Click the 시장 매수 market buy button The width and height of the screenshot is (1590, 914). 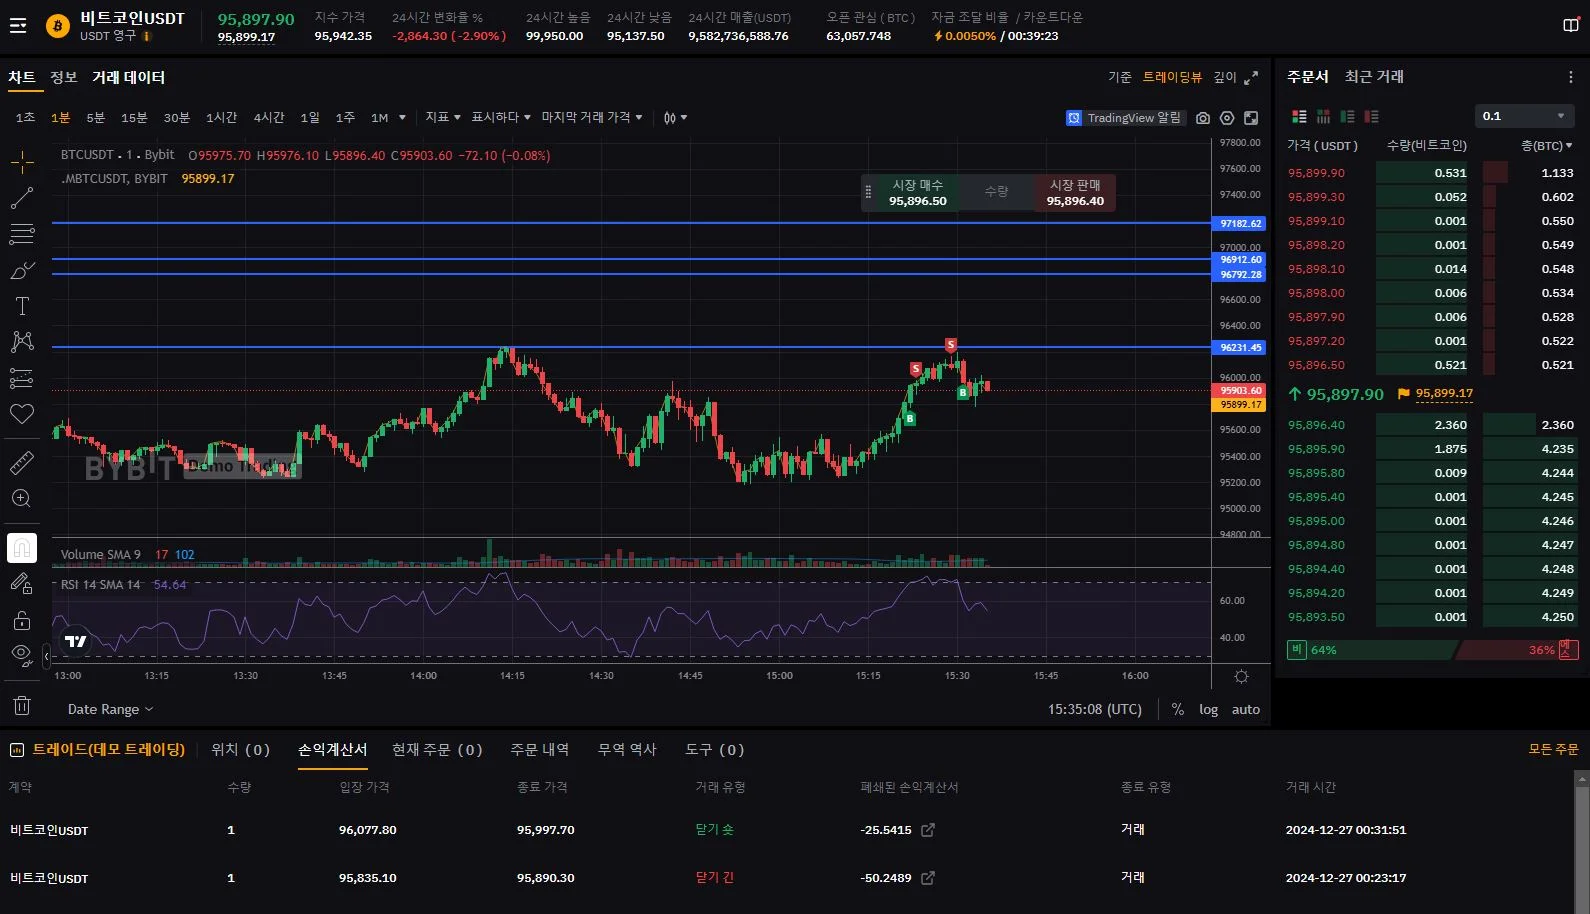pyautogui.click(x=917, y=192)
